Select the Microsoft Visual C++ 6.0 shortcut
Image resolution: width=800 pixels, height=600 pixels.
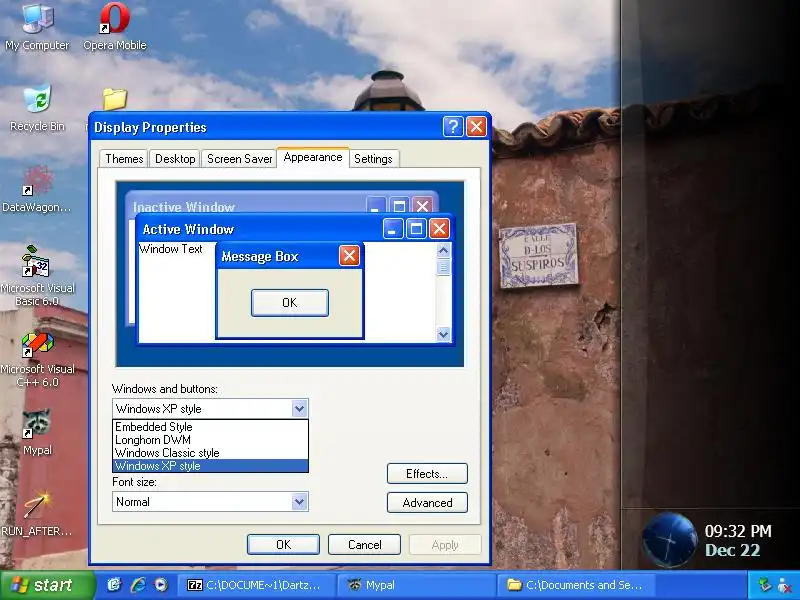pos(37,357)
